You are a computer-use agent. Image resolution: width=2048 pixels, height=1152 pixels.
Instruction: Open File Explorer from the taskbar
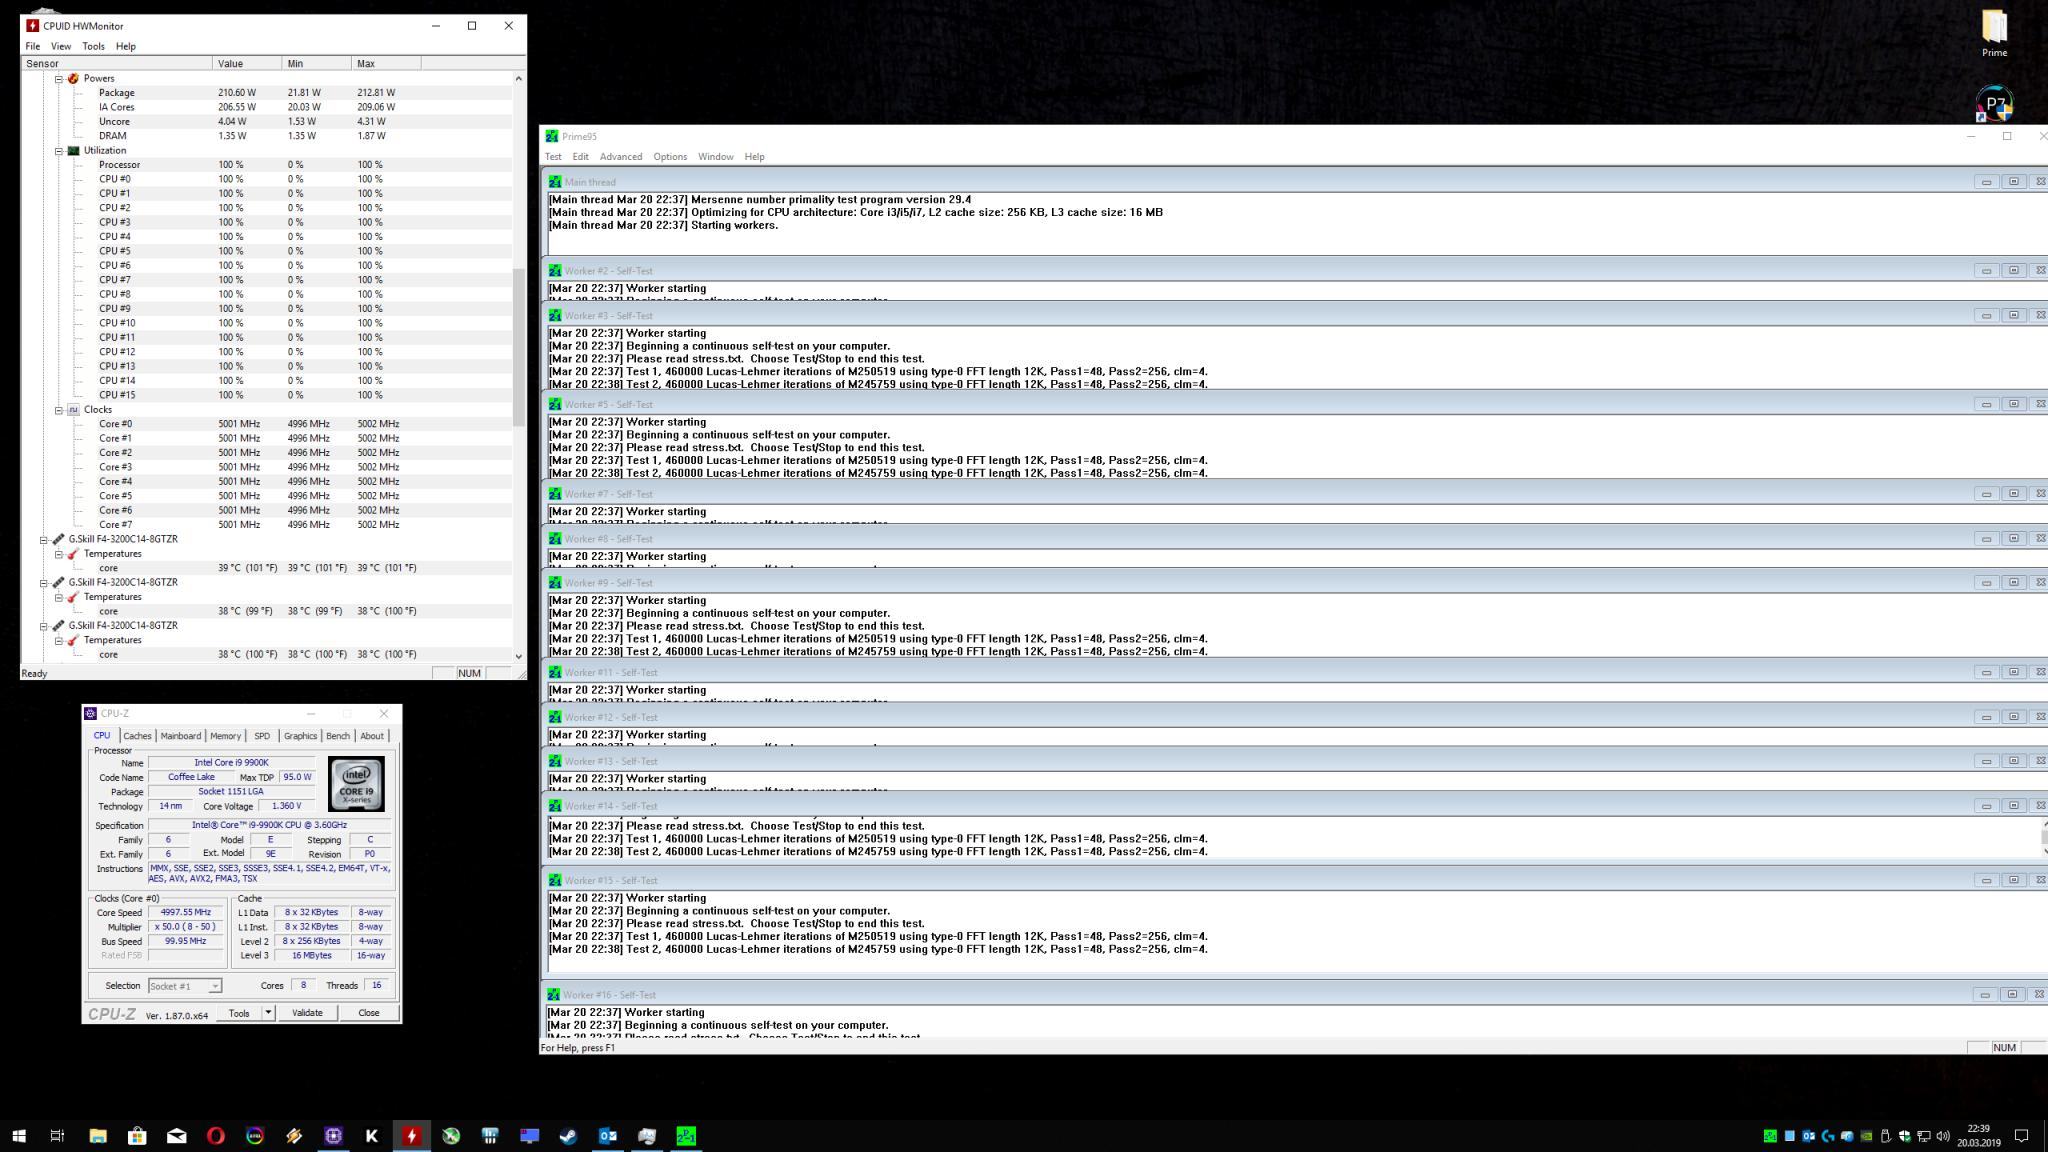click(x=98, y=1135)
